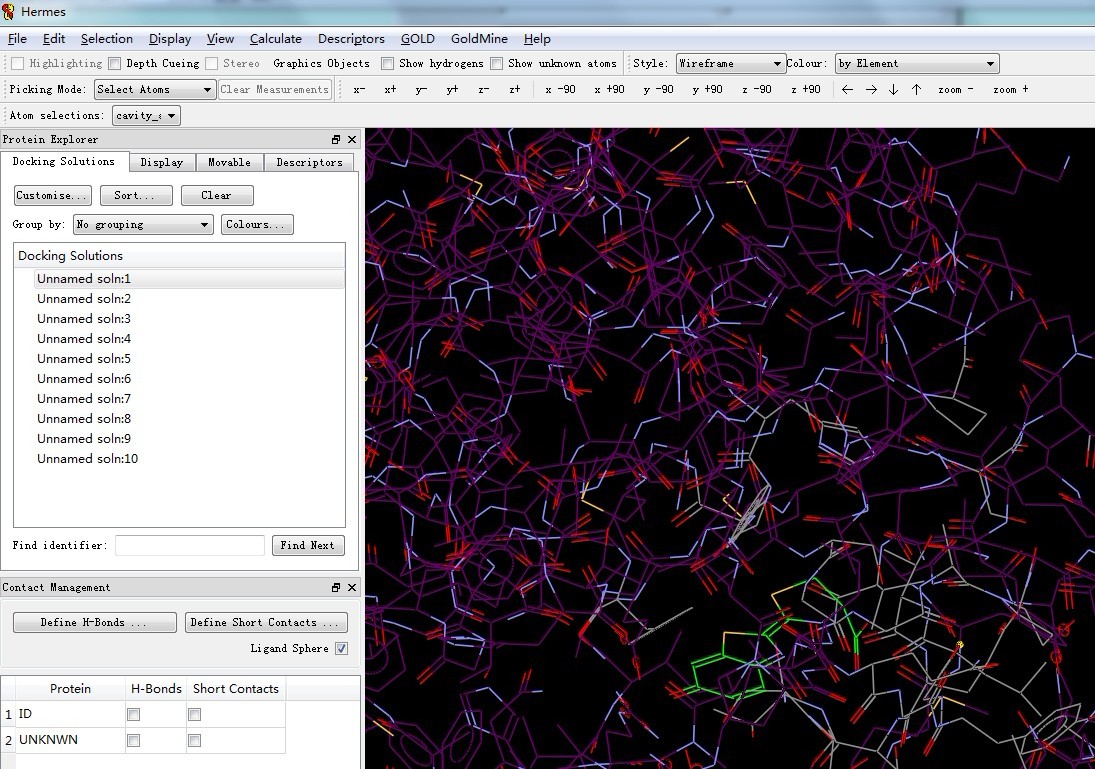1095x769 pixels.
Task: Toggle Show hydrogens checkbox
Action: tap(388, 64)
